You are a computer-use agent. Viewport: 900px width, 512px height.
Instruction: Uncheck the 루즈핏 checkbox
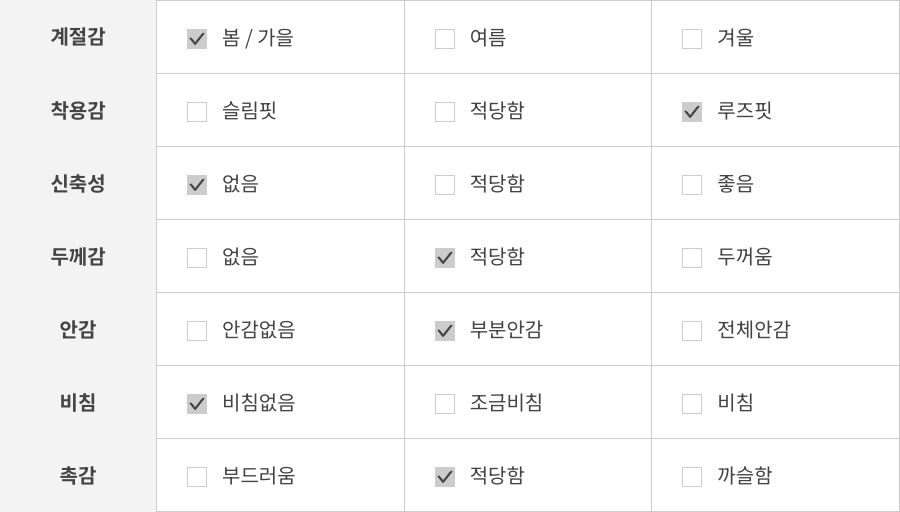coord(692,112)
